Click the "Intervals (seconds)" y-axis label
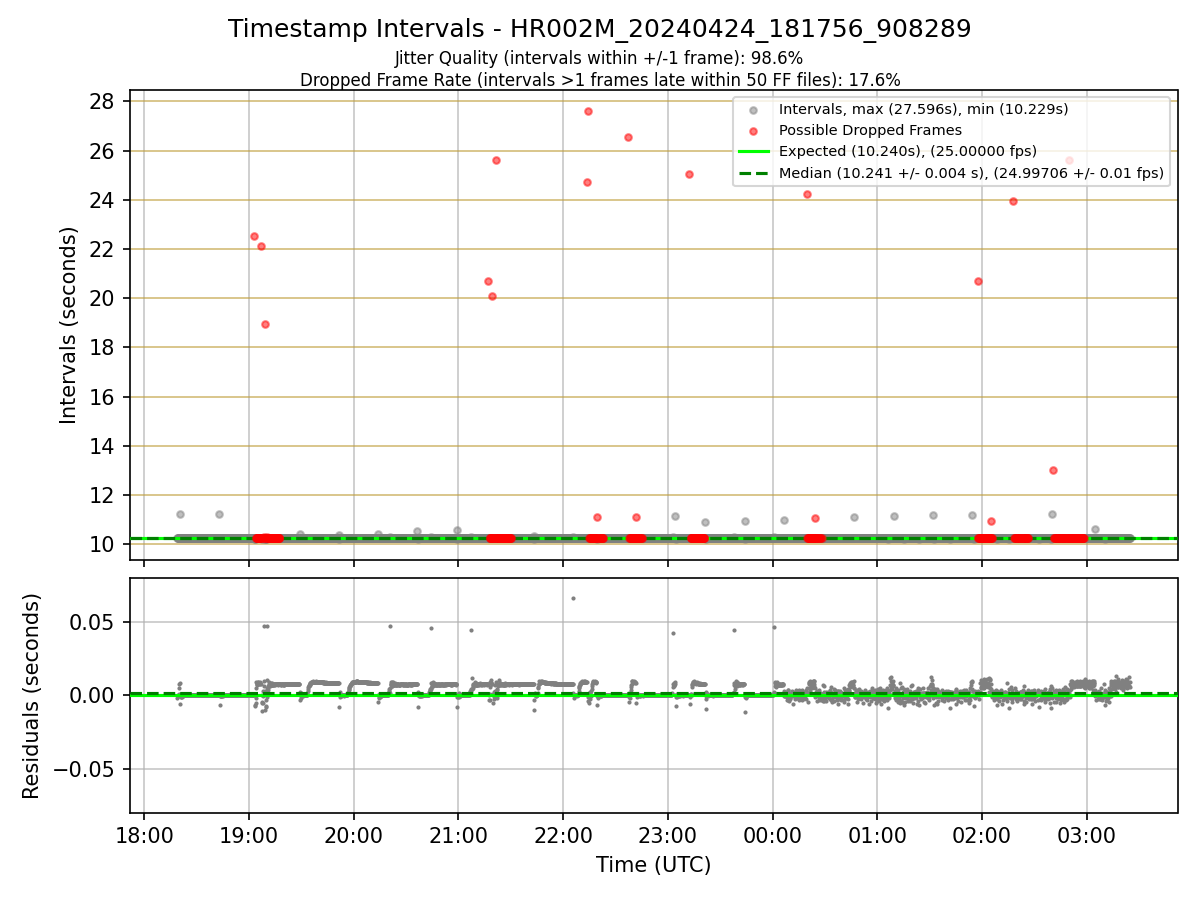The image size is (1200, 900). point(68,325)
